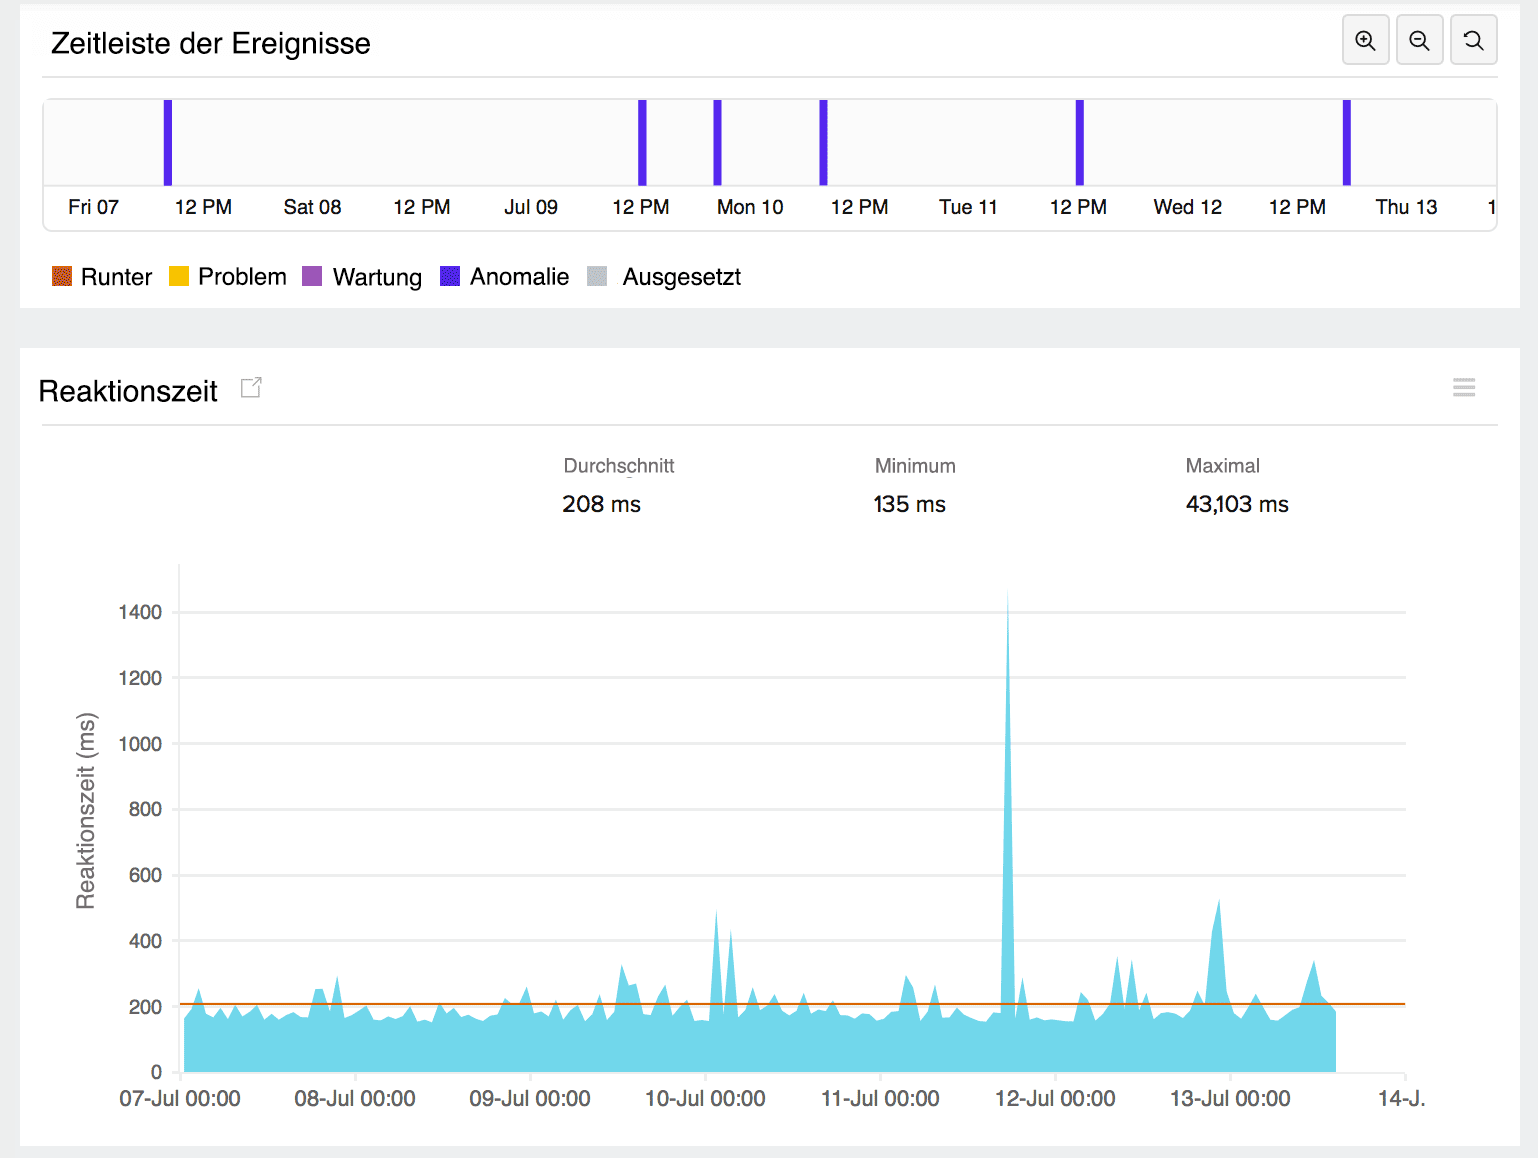Select the anomaly marker before Thu 13
1538x1158 pixels.
tap(1346, 142)
